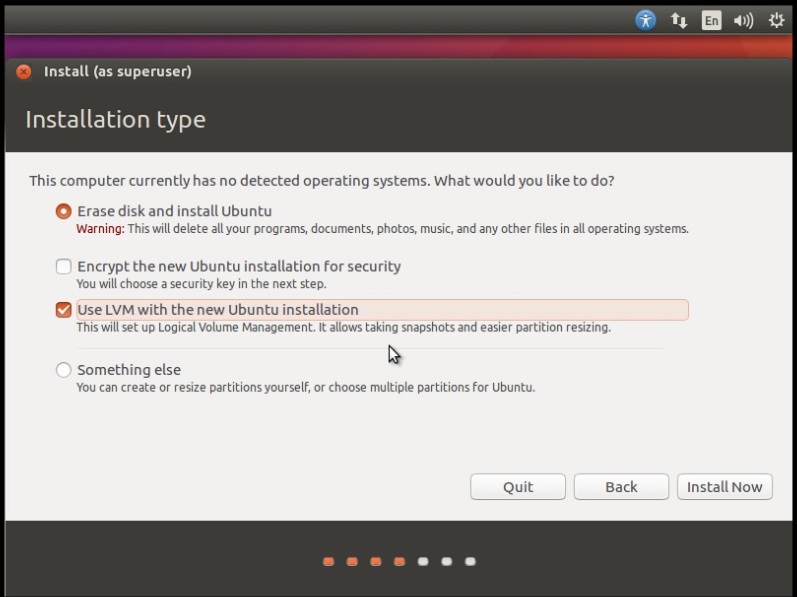Click the Logical Volume Management description text
This screenshot has height=597, width=797.
(344, 327)
